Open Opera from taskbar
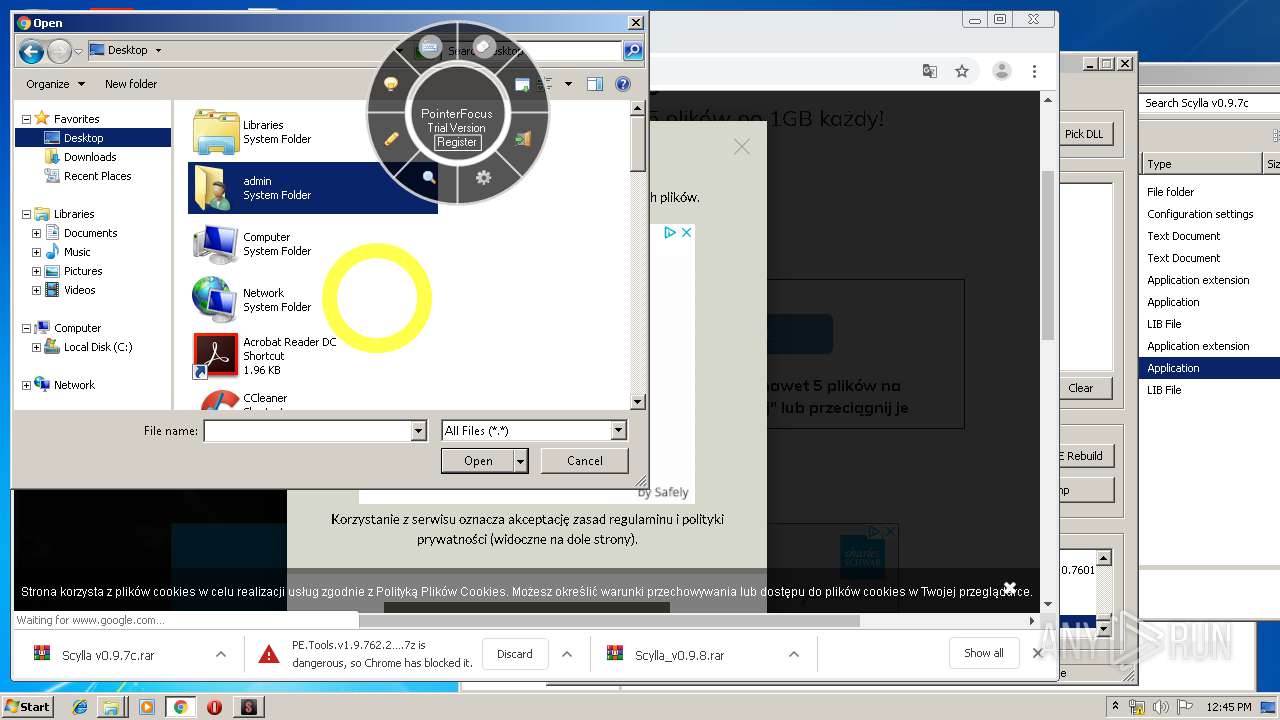 pos(214,707)
